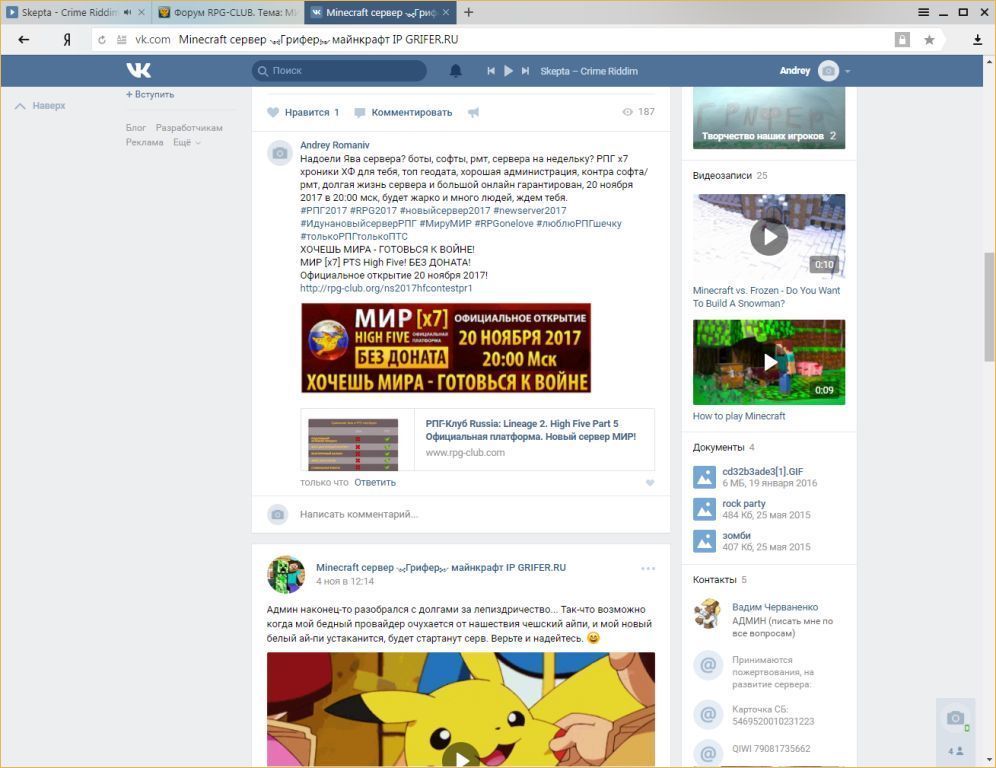The image size is (996, 768).
Task: Open Andrey Romaniv's comment avatar
Action: pos(279,152)
